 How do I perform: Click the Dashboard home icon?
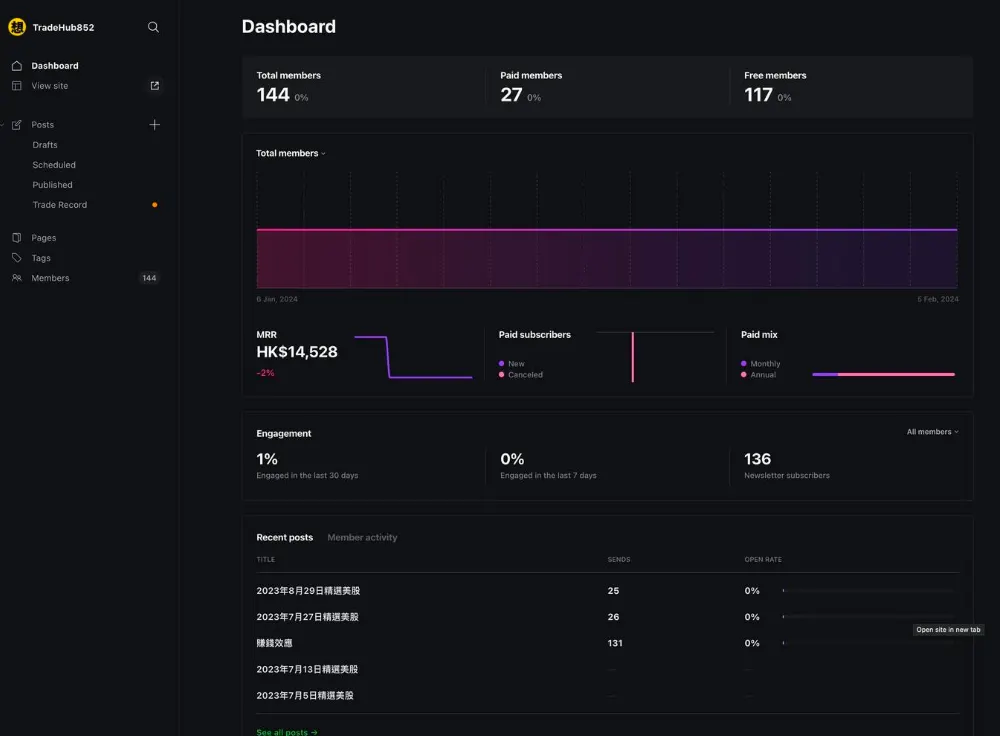pyautogui.click(x=17, y=66)
